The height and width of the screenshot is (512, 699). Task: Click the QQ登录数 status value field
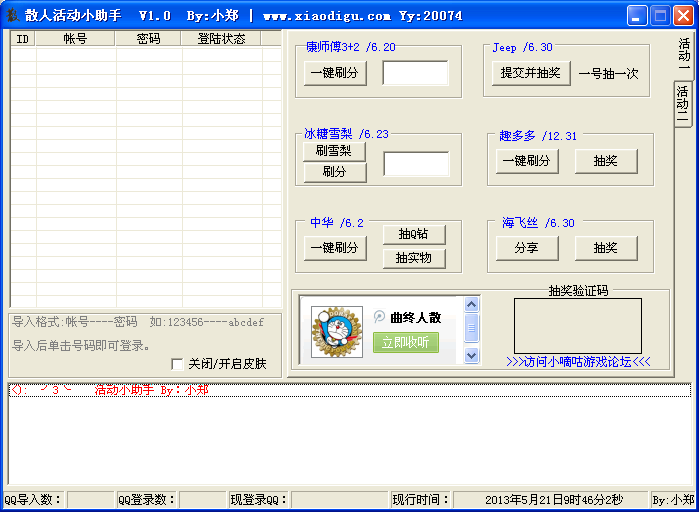click(202, 500)
